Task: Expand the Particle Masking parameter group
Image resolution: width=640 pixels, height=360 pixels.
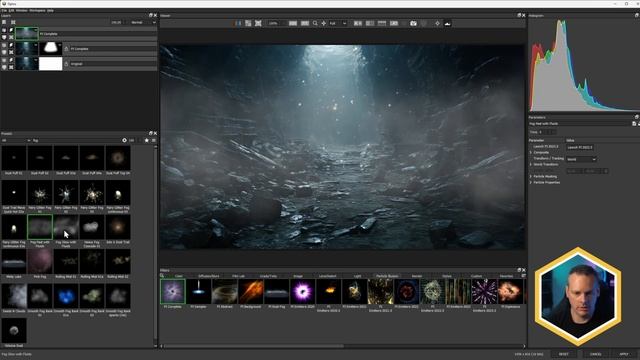Action: pos(531,176)
